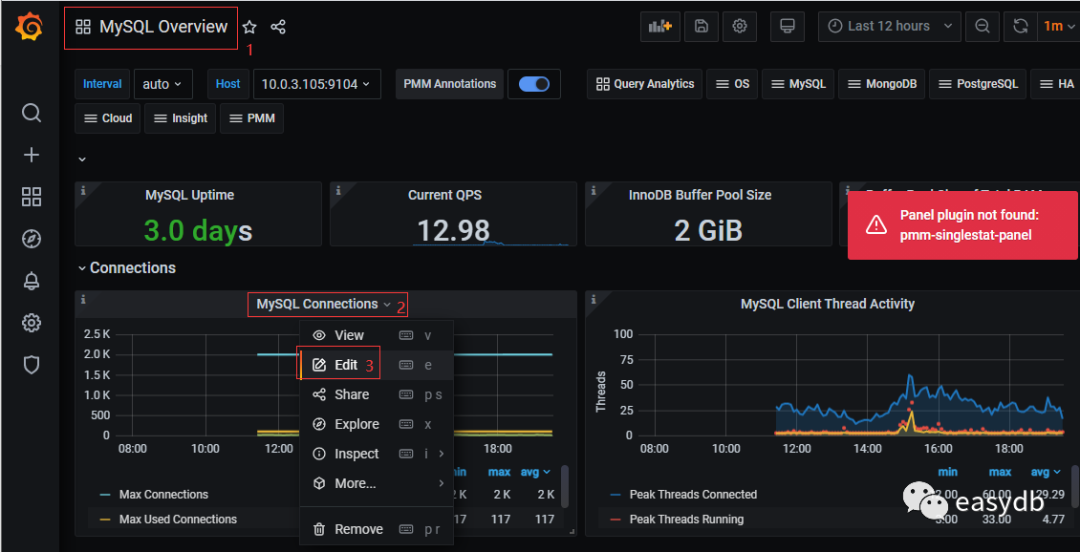This screenshot has width=1080, height=552.
Task: Click the add panel icon
Action: pyautogui.click(x=660, y=26)
